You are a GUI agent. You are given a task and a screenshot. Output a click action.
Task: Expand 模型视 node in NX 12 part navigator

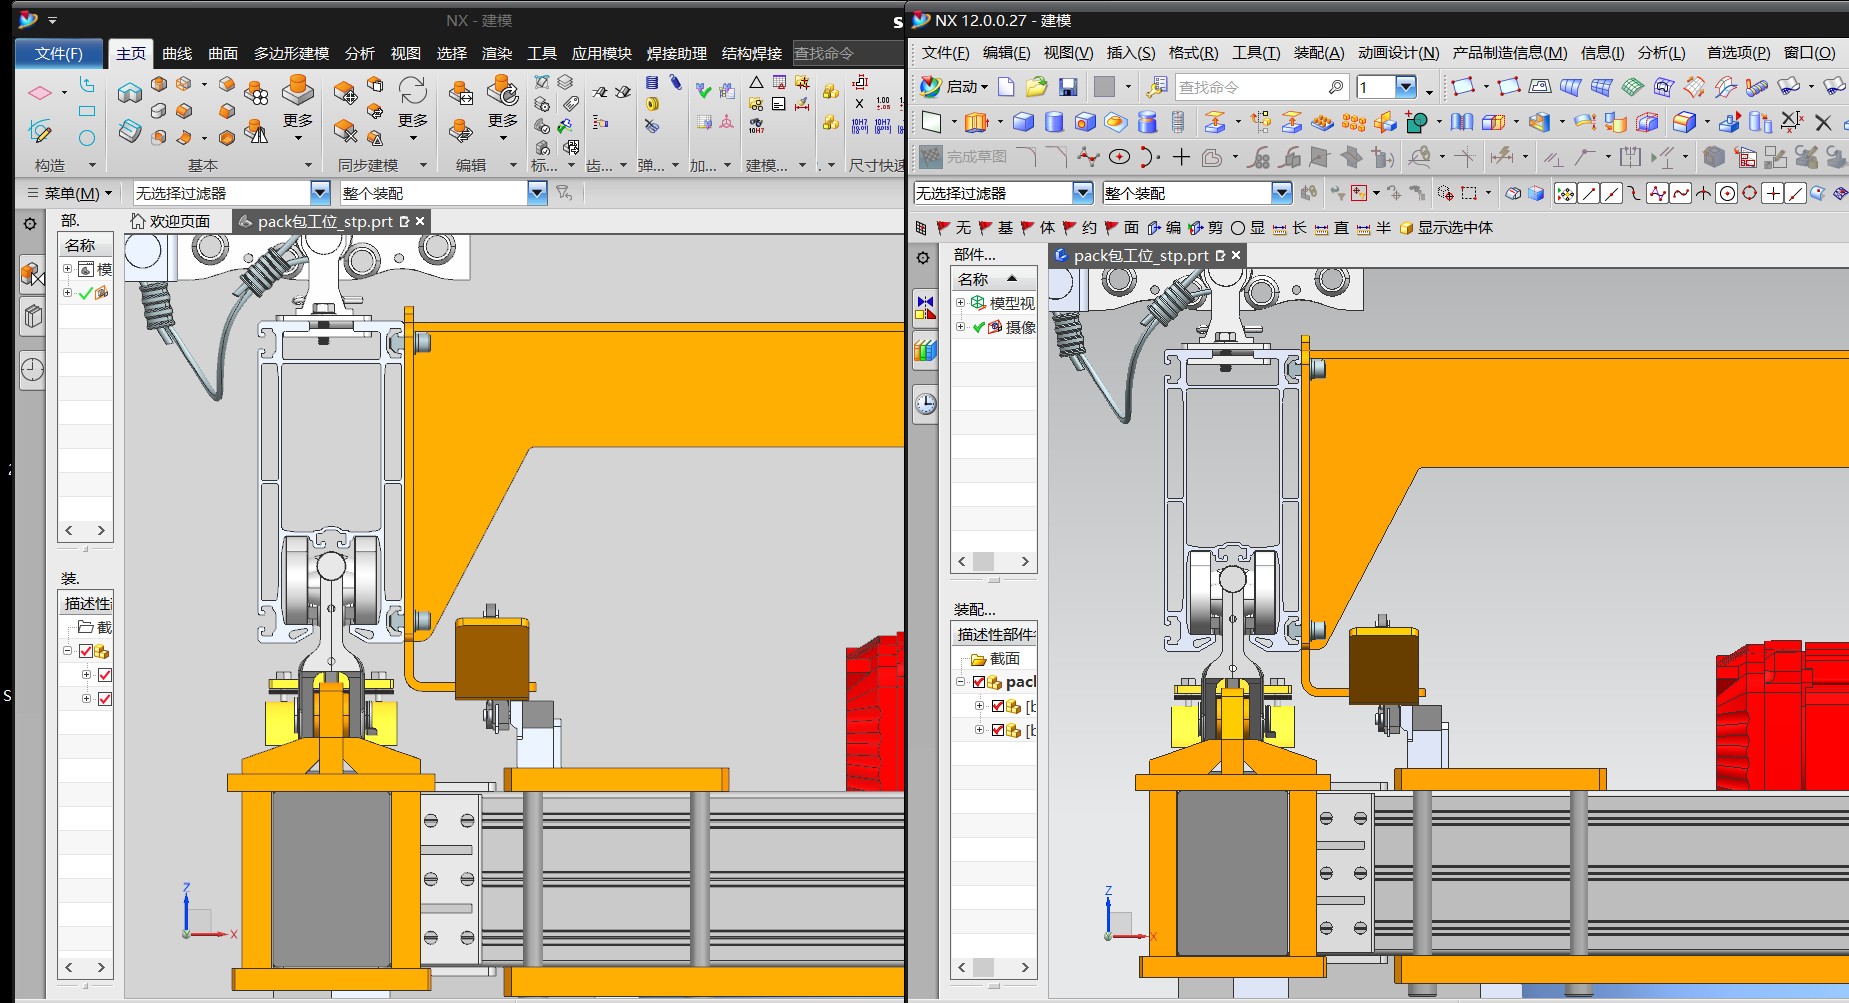point(960,302)
